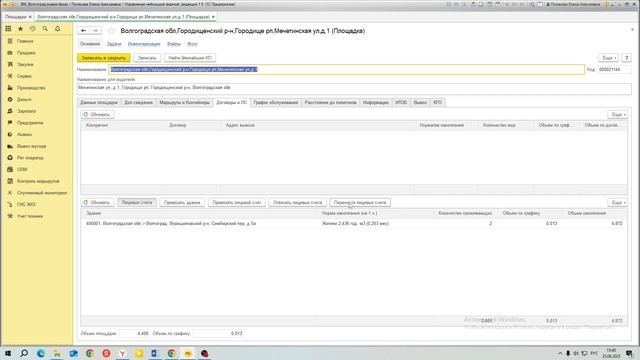640x360 pixels.
Task: Click Обновить above the contracts table
Action: [97, 115]
